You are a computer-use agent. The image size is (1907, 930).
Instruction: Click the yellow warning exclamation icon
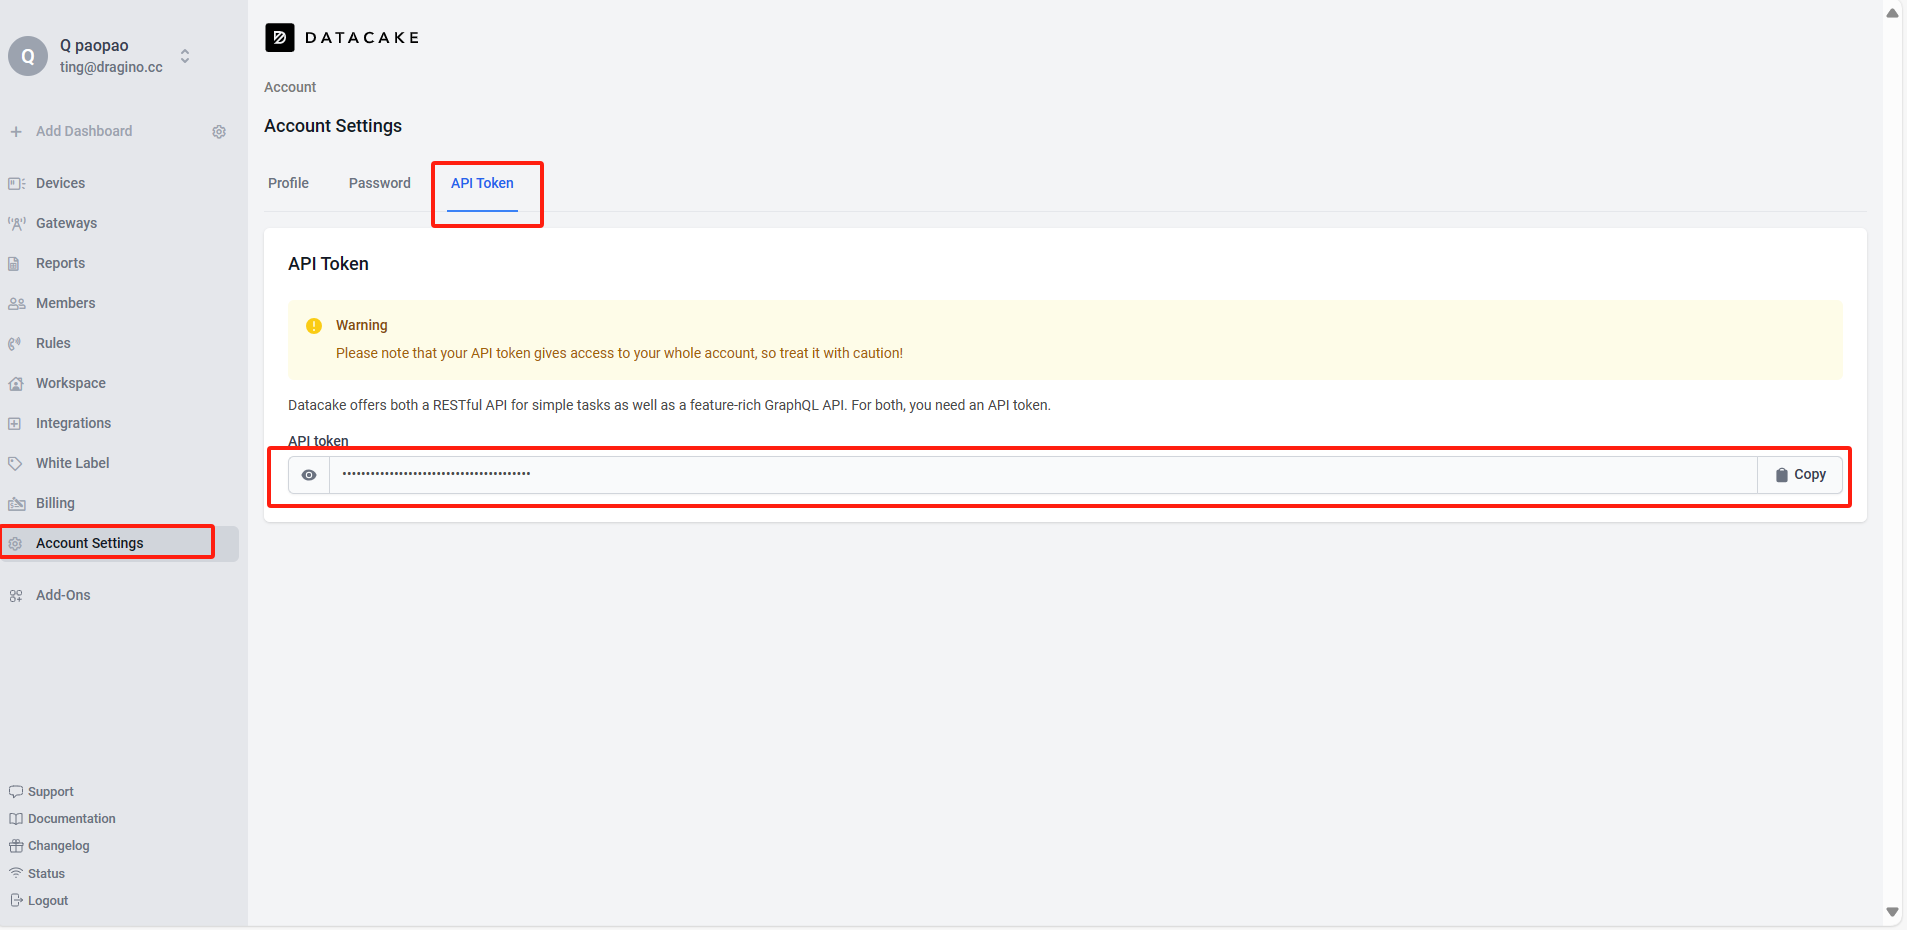click(314, 325)
